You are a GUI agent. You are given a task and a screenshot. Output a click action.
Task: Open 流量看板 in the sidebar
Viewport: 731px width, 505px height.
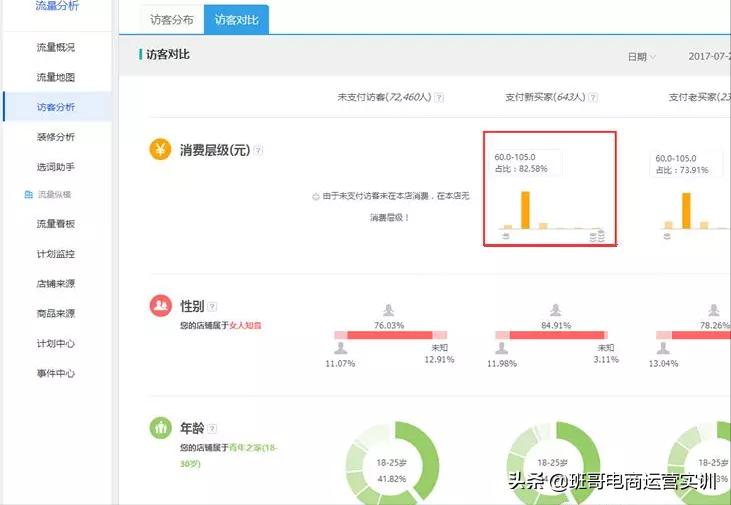(55, 224)
